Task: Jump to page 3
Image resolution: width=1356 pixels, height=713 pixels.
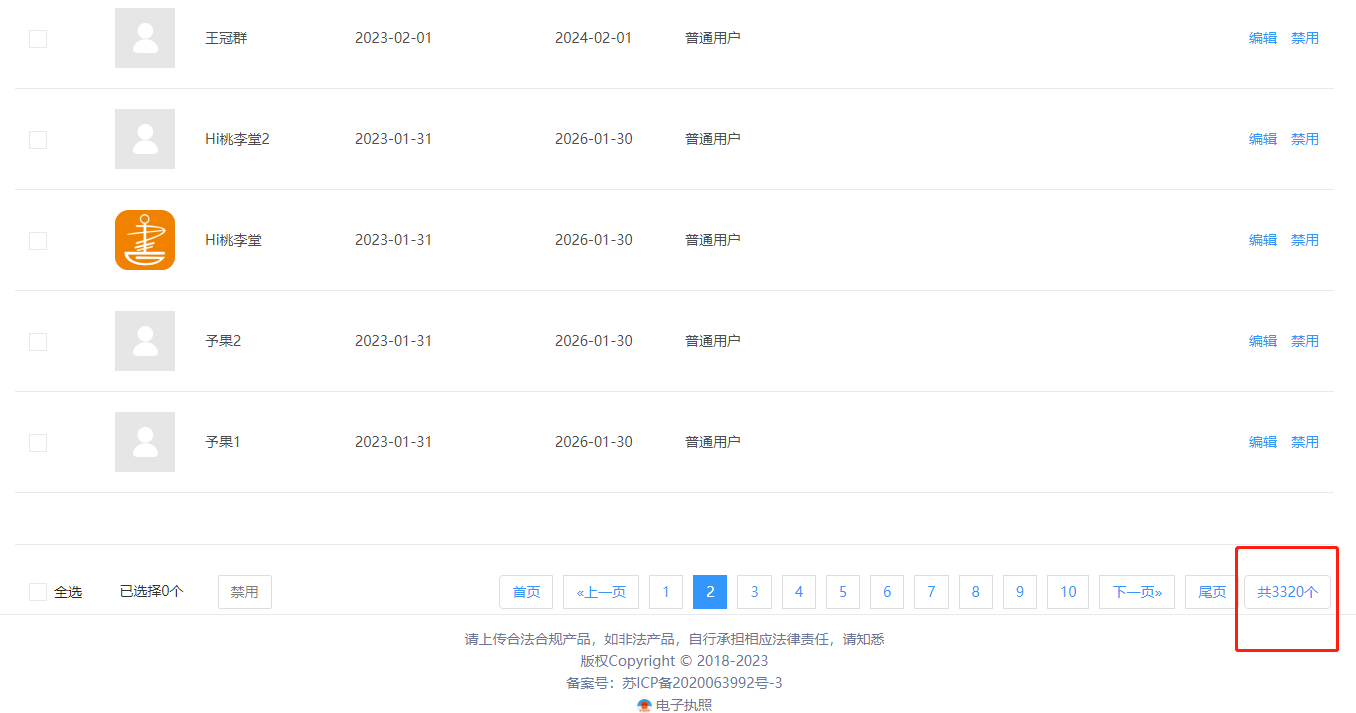Action: [754, 592]
